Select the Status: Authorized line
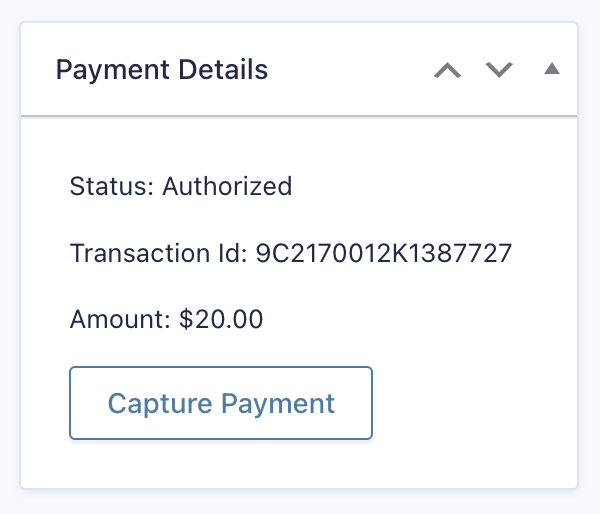 point(180,186)
